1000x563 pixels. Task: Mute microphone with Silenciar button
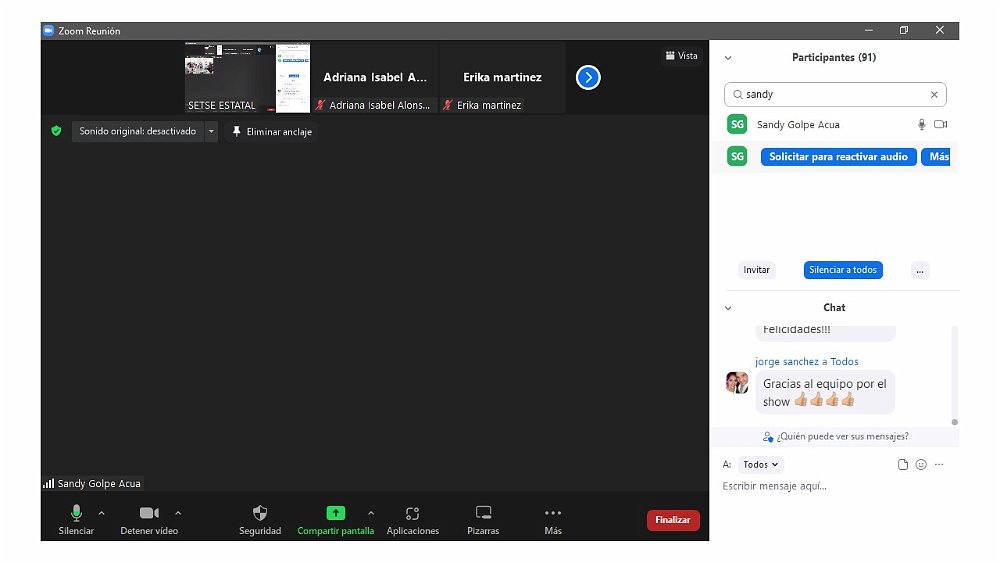76,513
